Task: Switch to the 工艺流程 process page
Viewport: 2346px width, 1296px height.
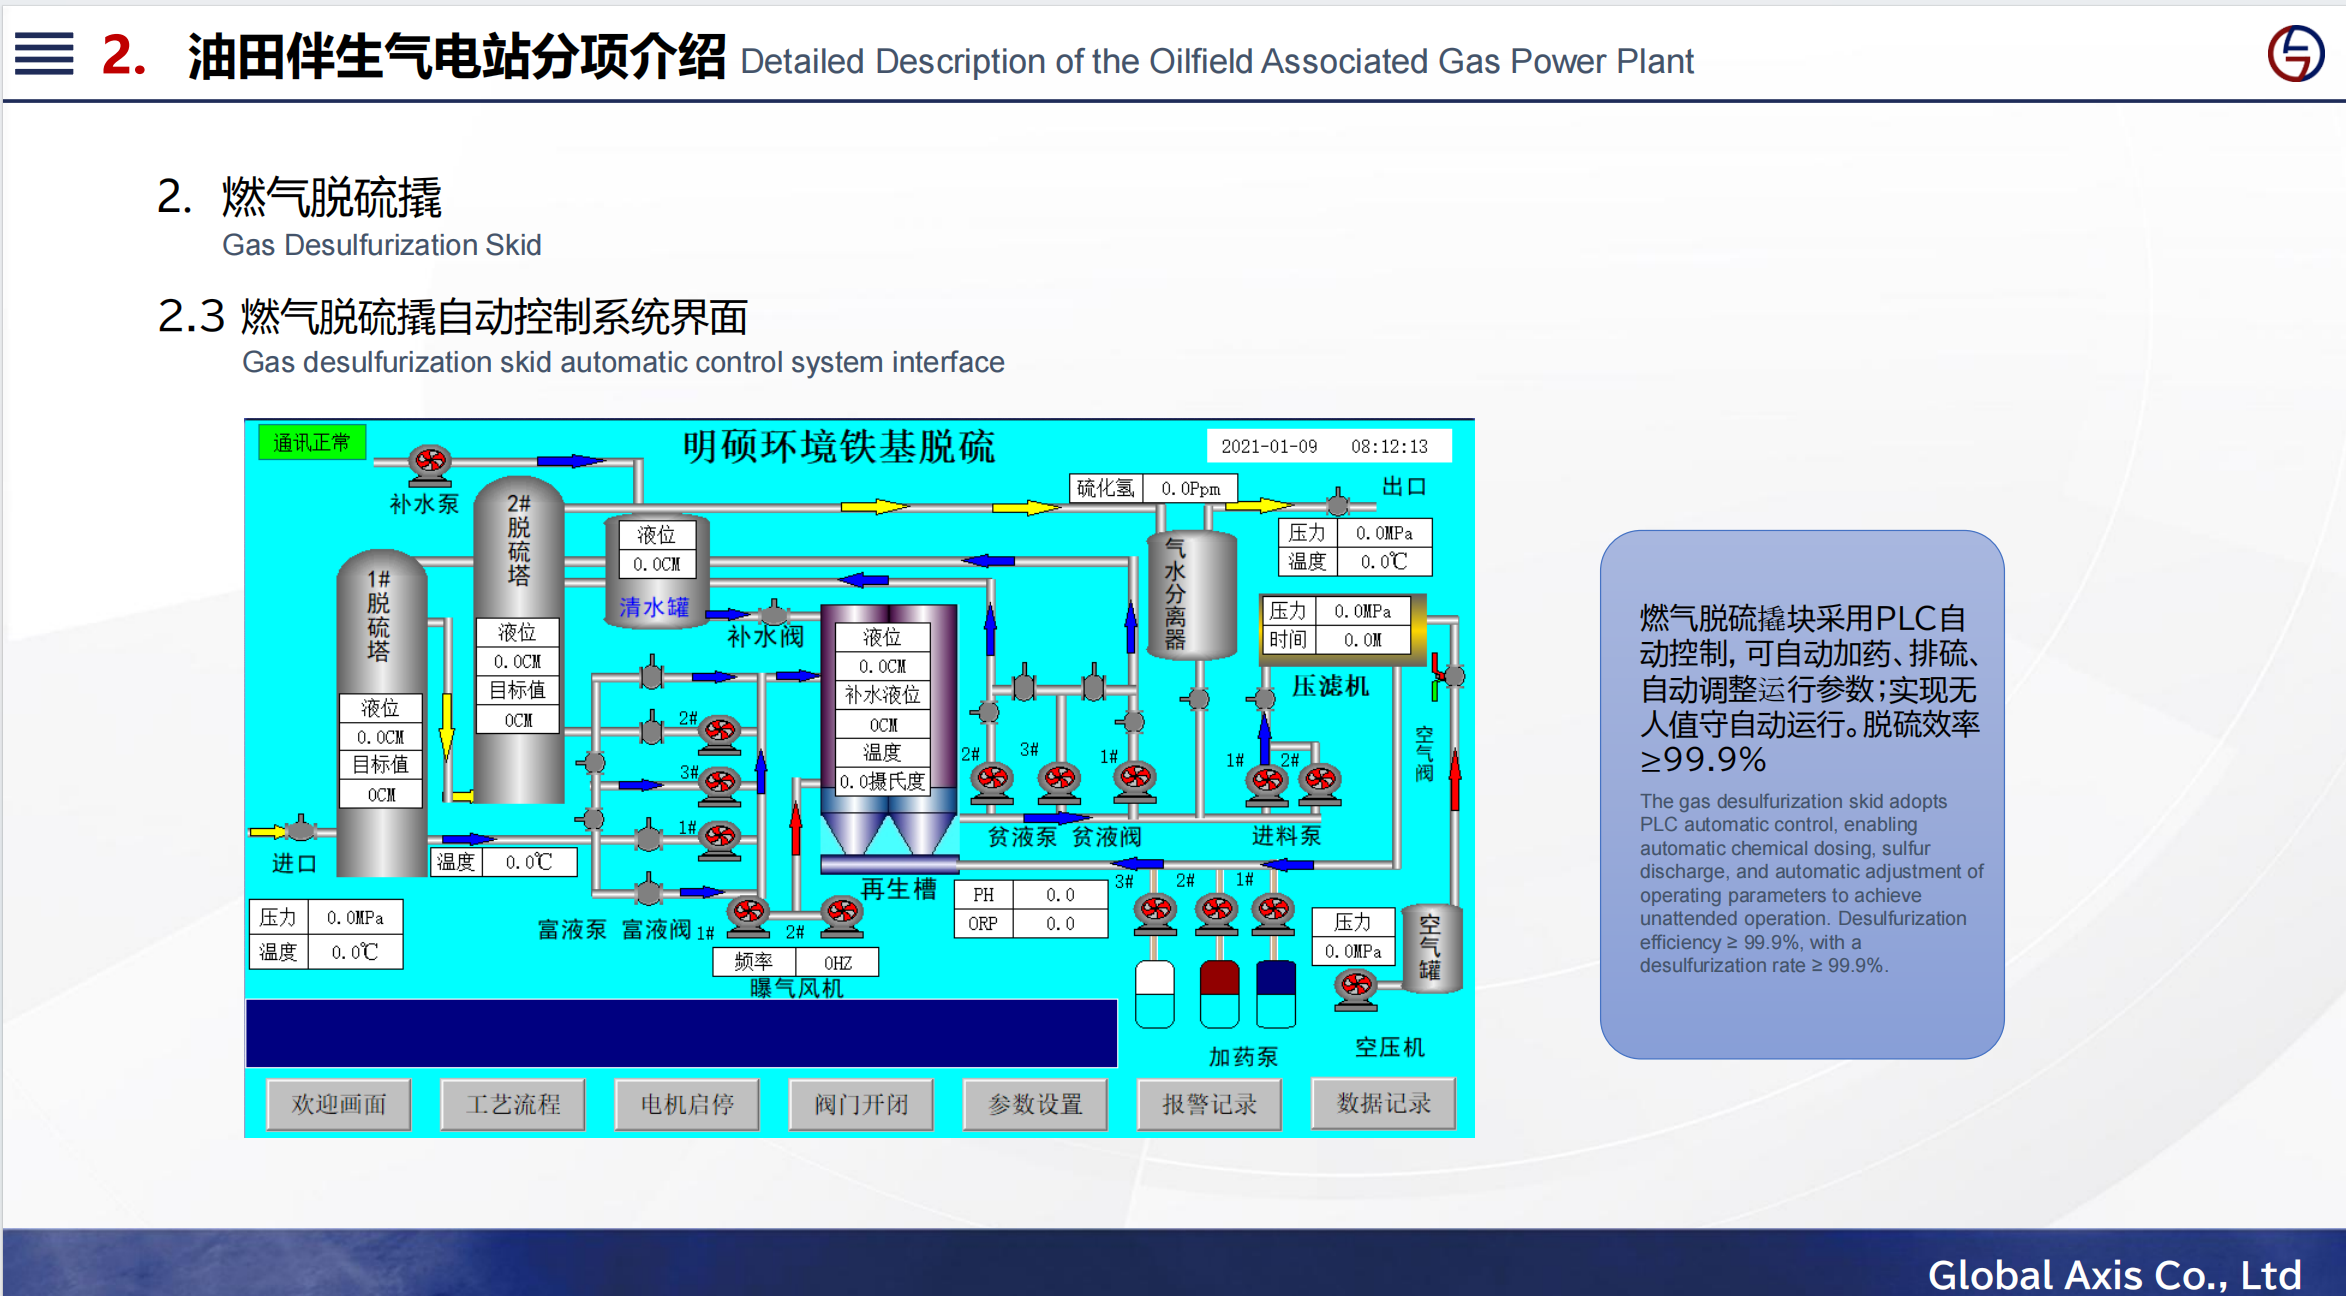Action: click(x=513, y=1104)
